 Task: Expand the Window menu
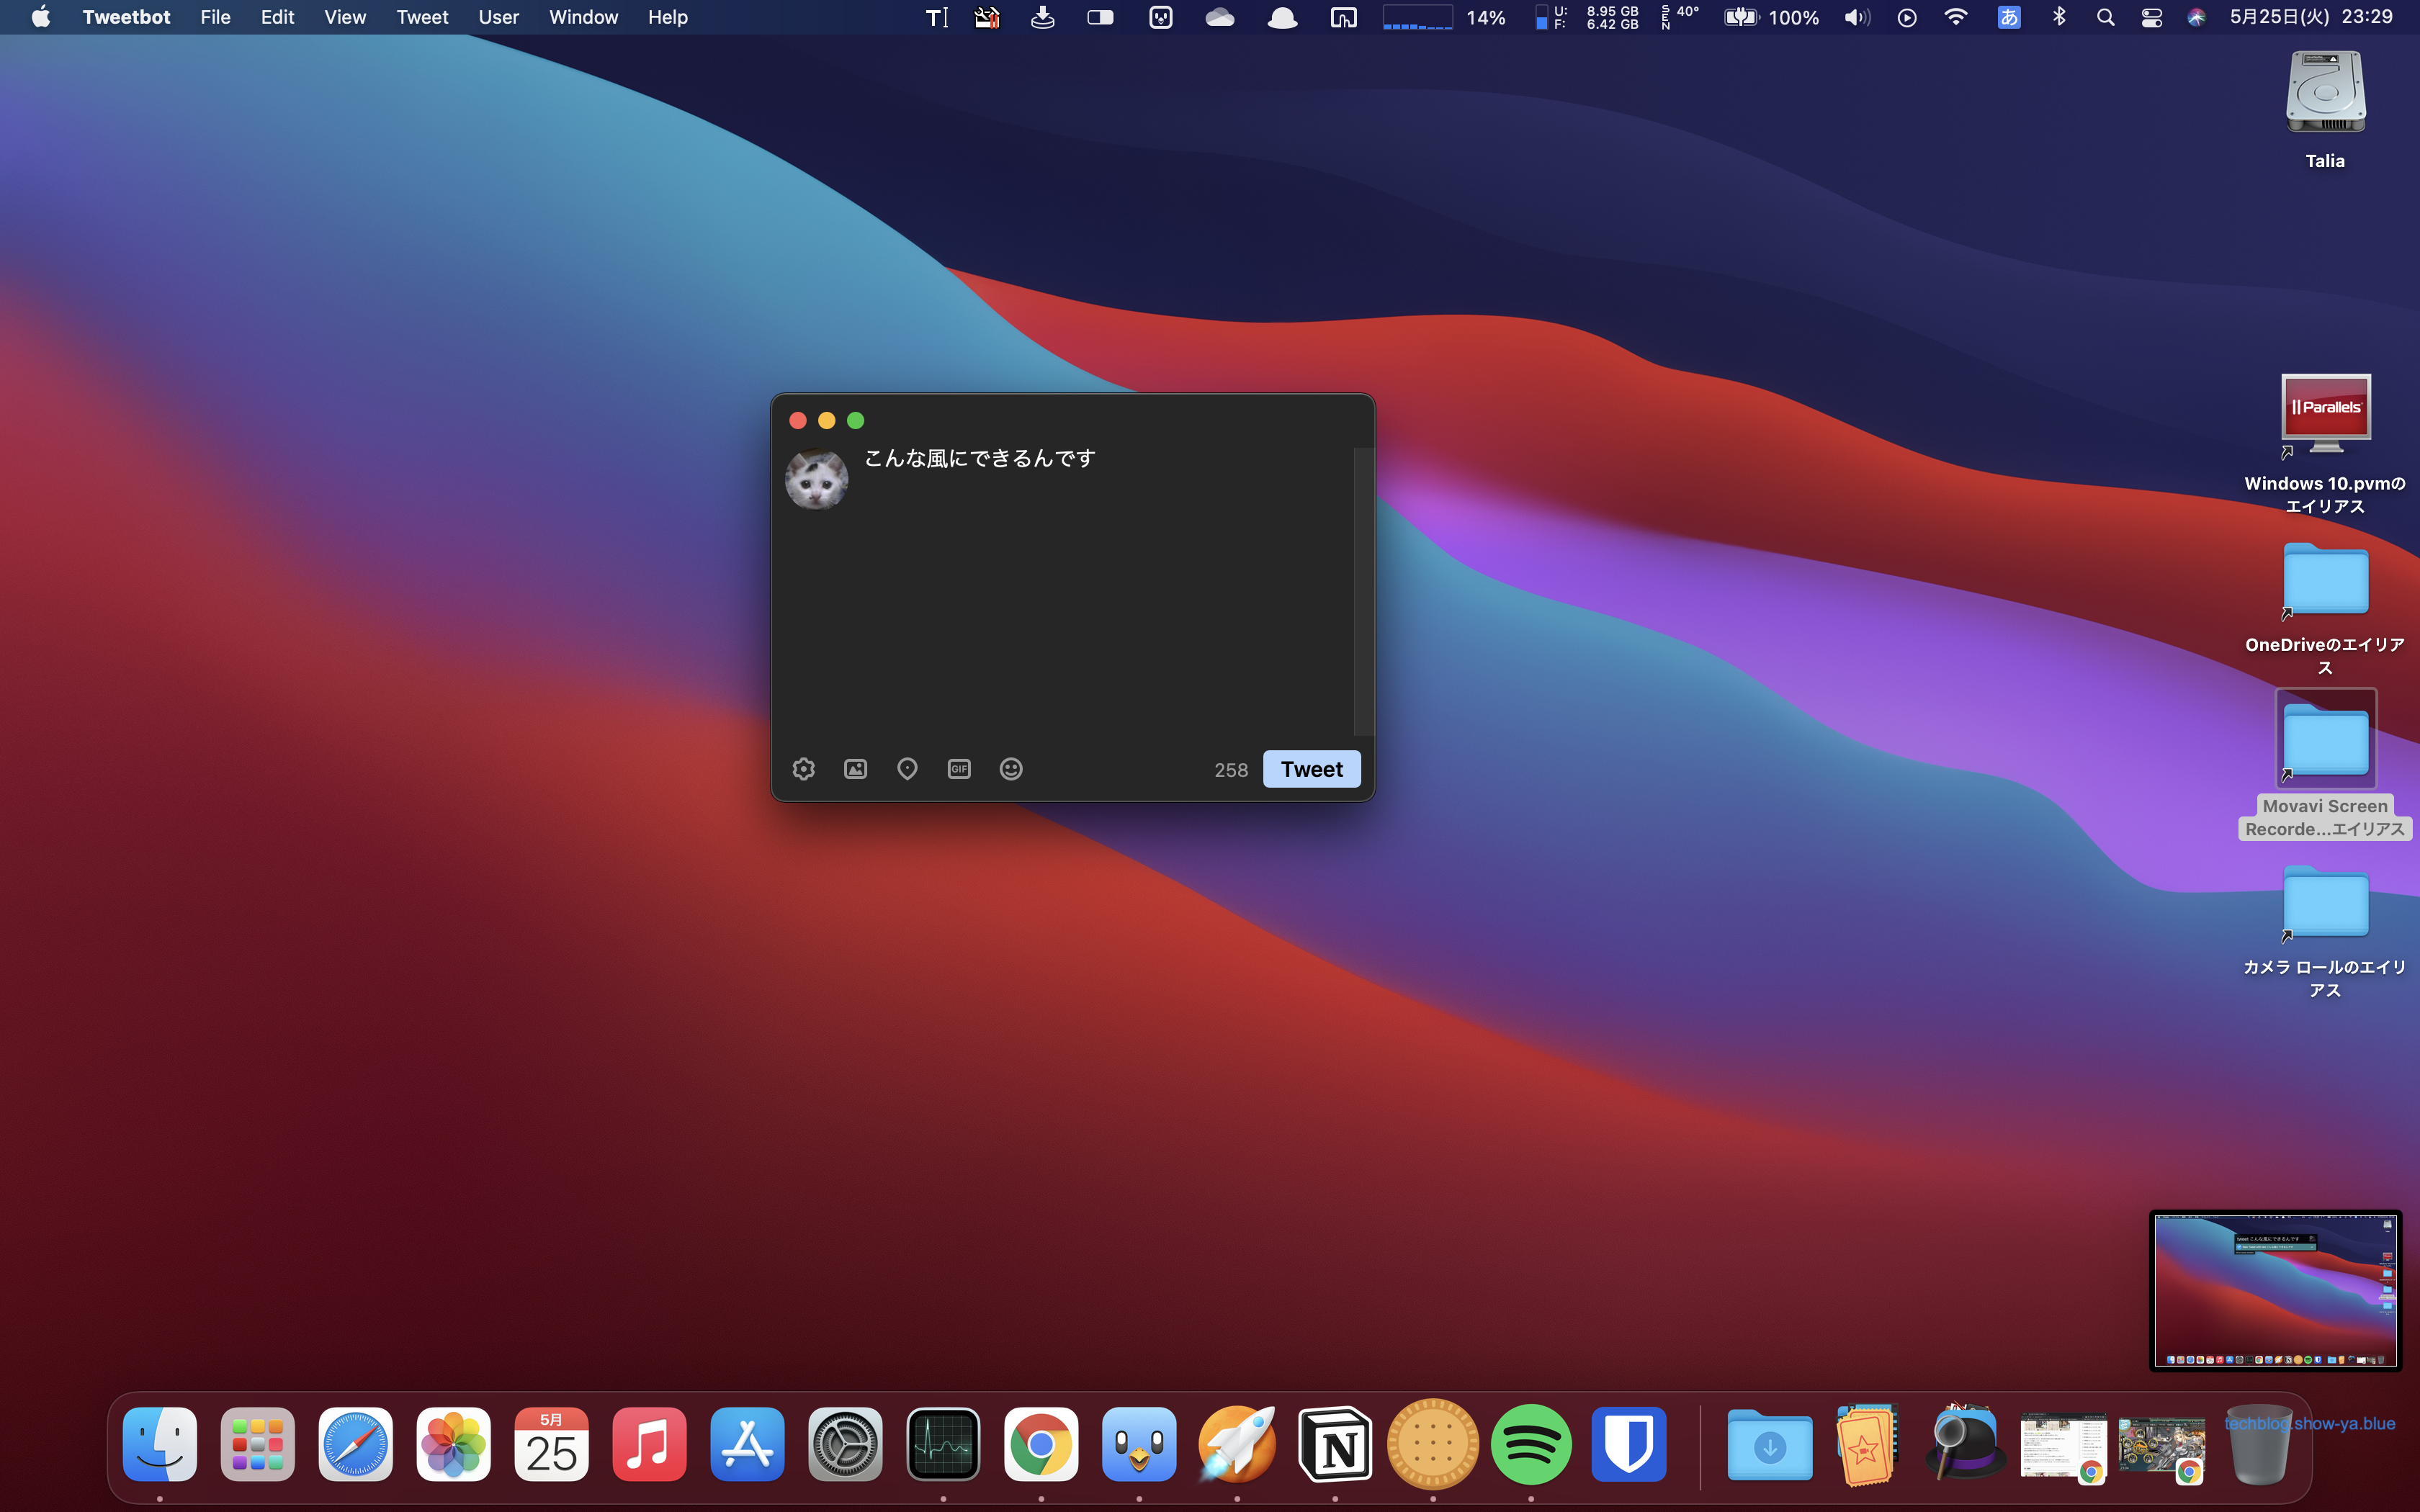pos(583,17)
